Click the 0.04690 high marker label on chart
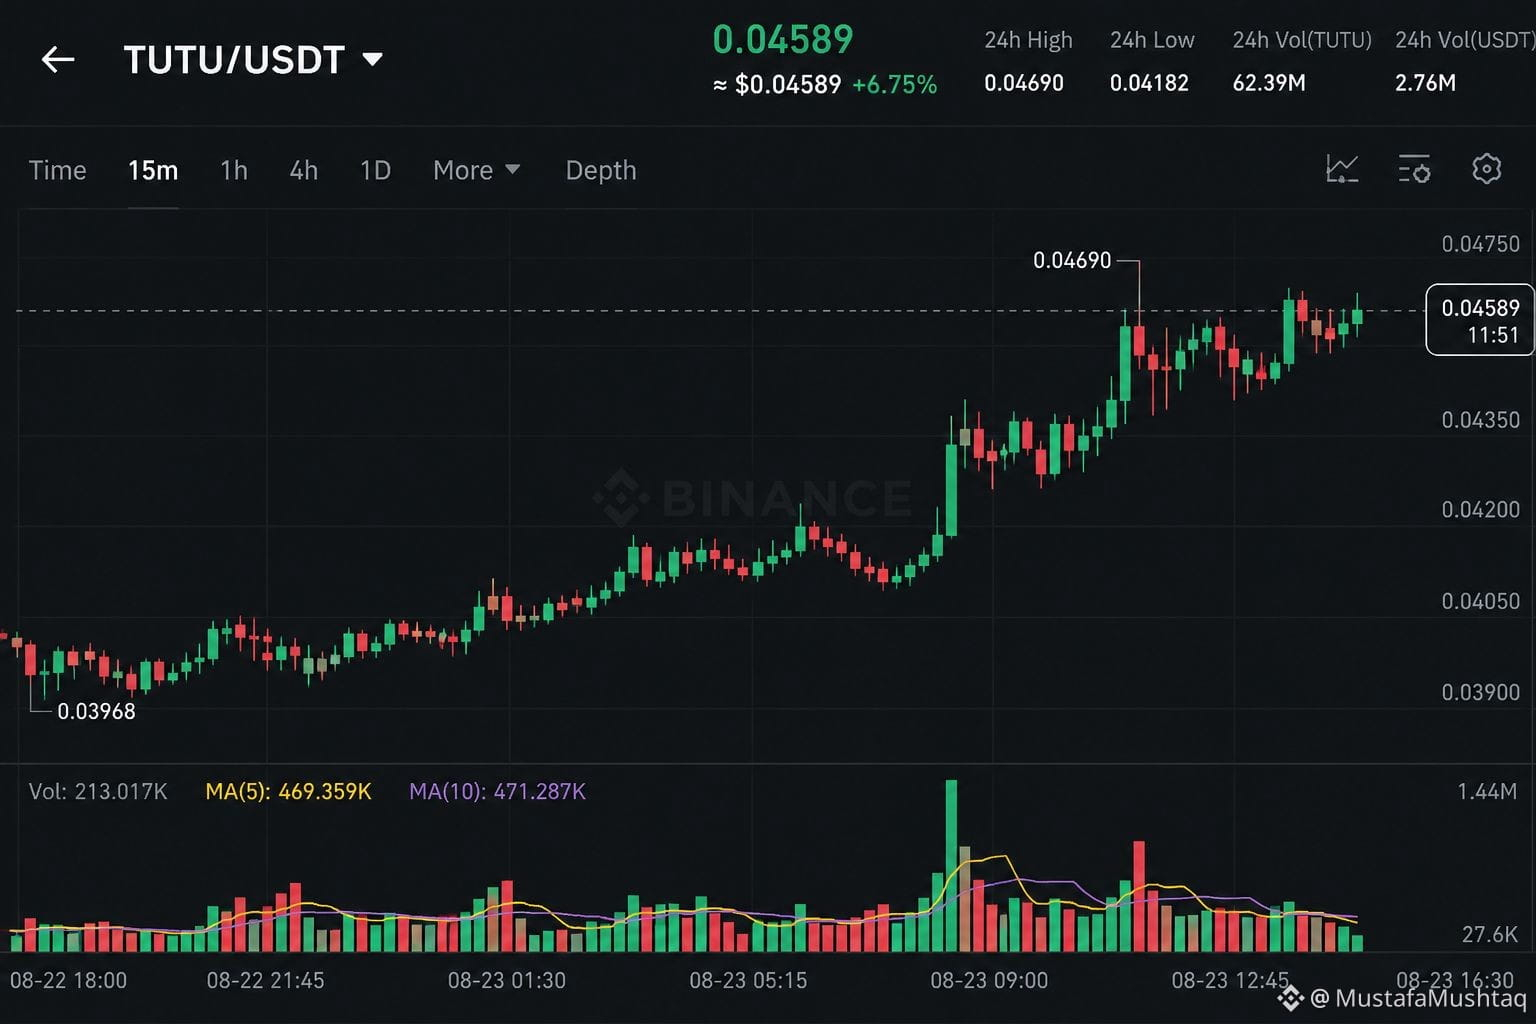This screenshot has width=1536, height=1024. click(x=1072, y=261)
